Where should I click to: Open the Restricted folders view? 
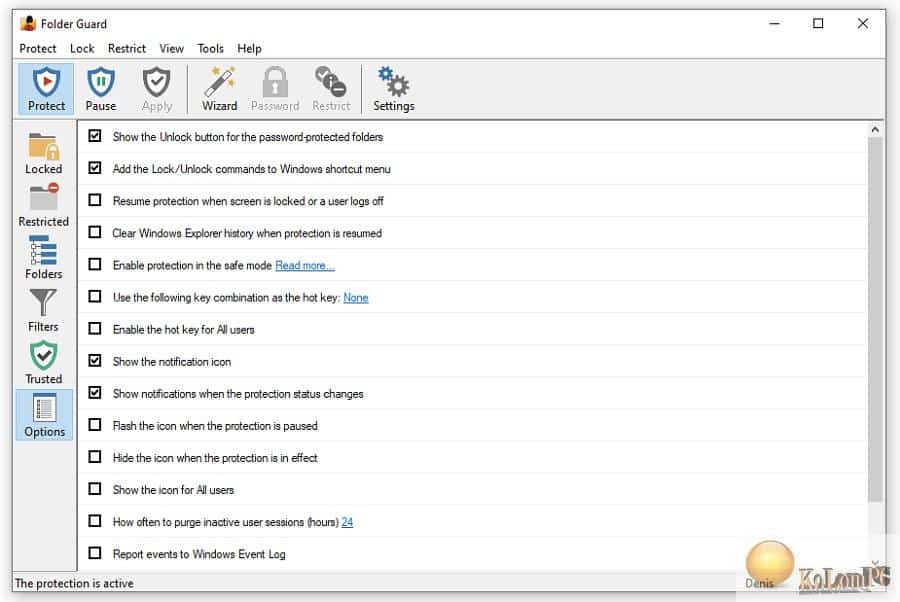44,205
